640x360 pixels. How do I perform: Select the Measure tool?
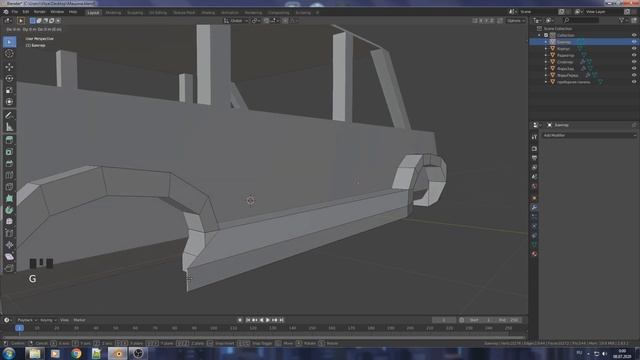tap(9, 127)
